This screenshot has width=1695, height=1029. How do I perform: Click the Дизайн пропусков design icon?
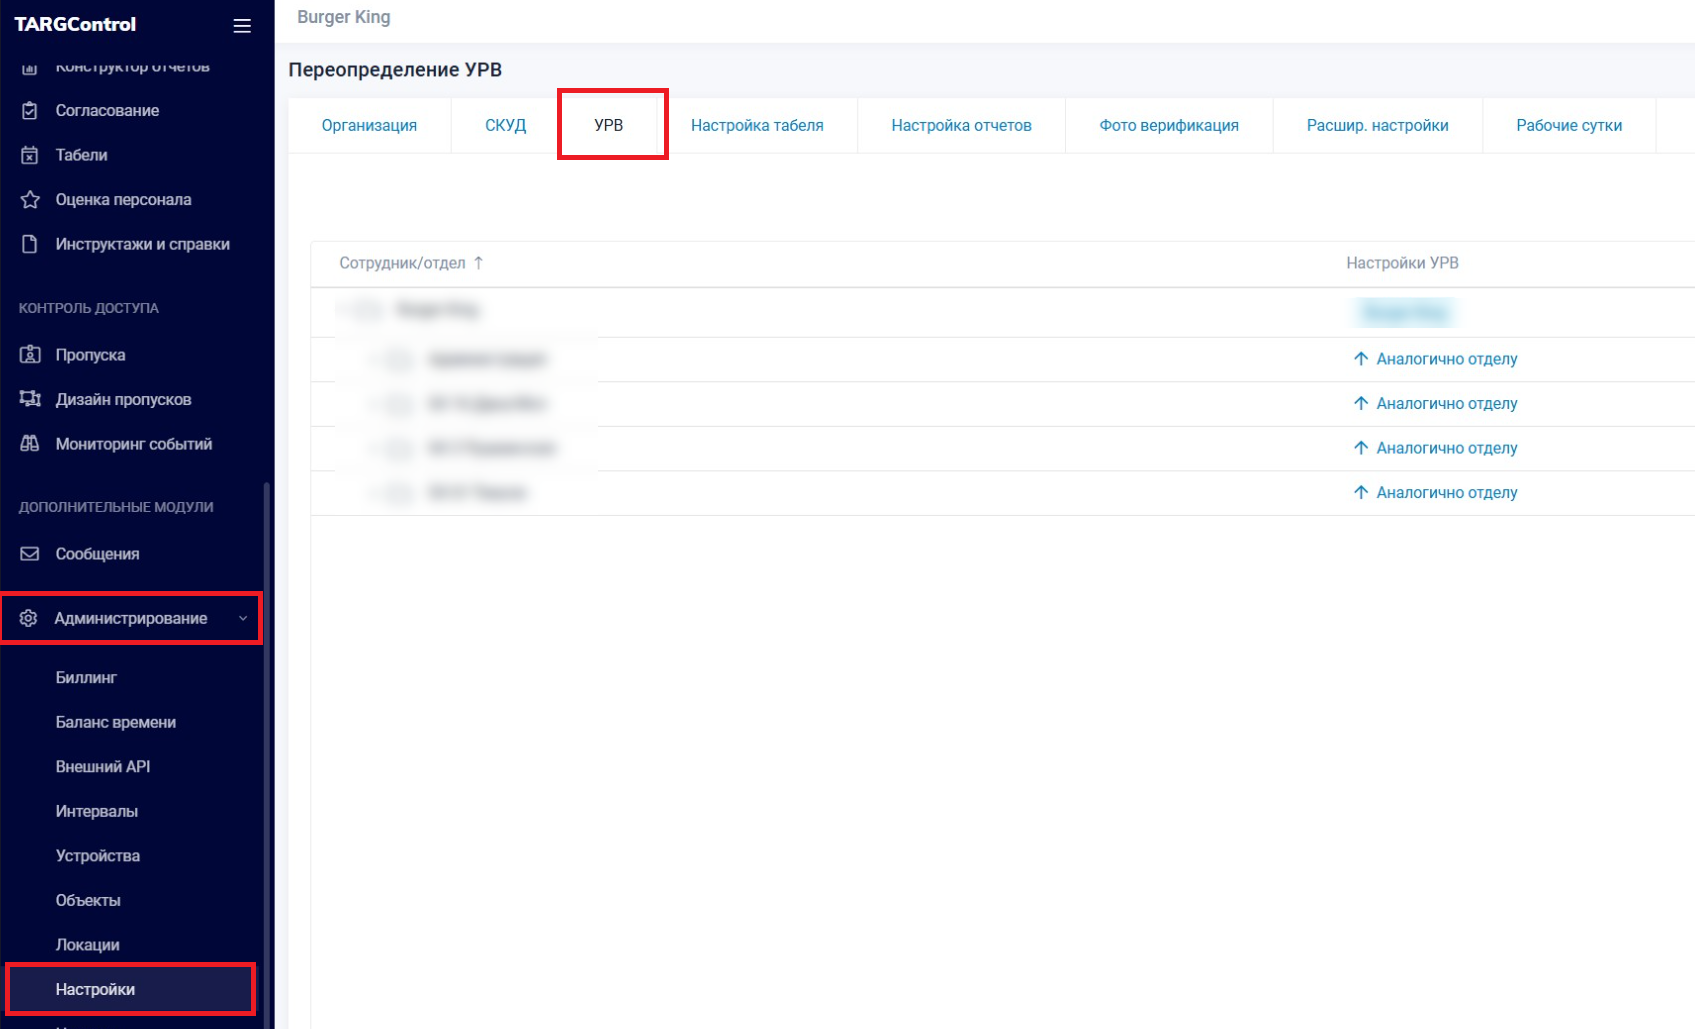[30, 399]
